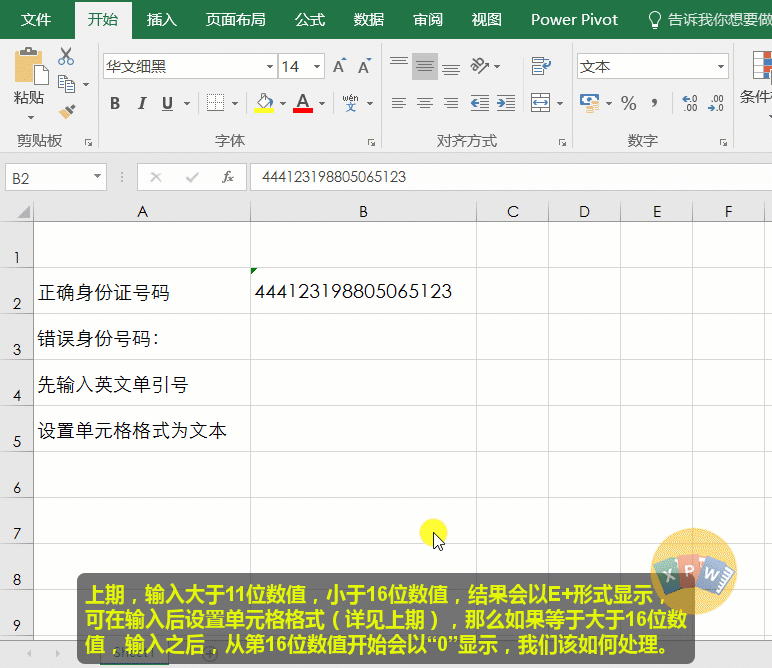Align text right
Screen dimensions: 772x668
tap(450, 103)
